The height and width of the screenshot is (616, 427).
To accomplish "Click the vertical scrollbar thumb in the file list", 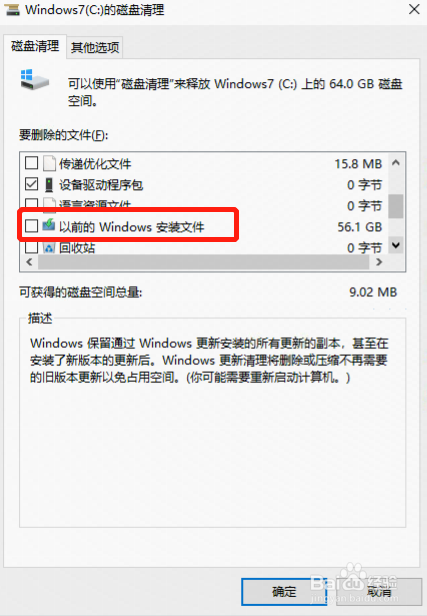I will 396,206.
